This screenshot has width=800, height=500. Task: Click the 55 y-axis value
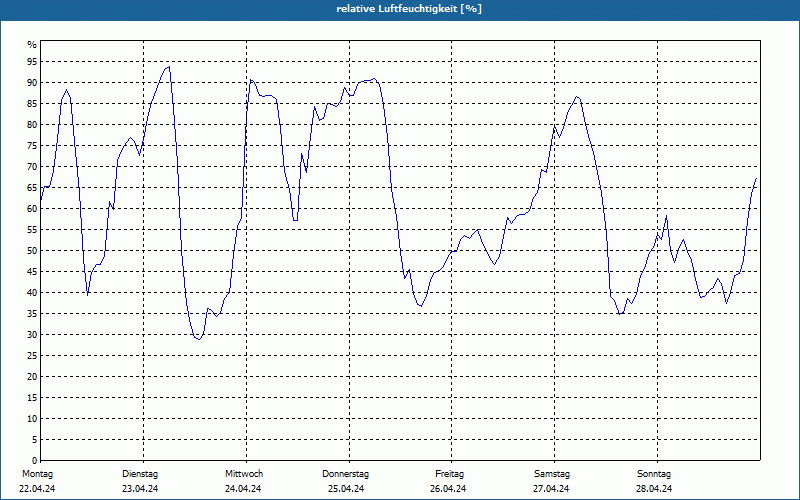pyautogui.click(x=32, y=230)
